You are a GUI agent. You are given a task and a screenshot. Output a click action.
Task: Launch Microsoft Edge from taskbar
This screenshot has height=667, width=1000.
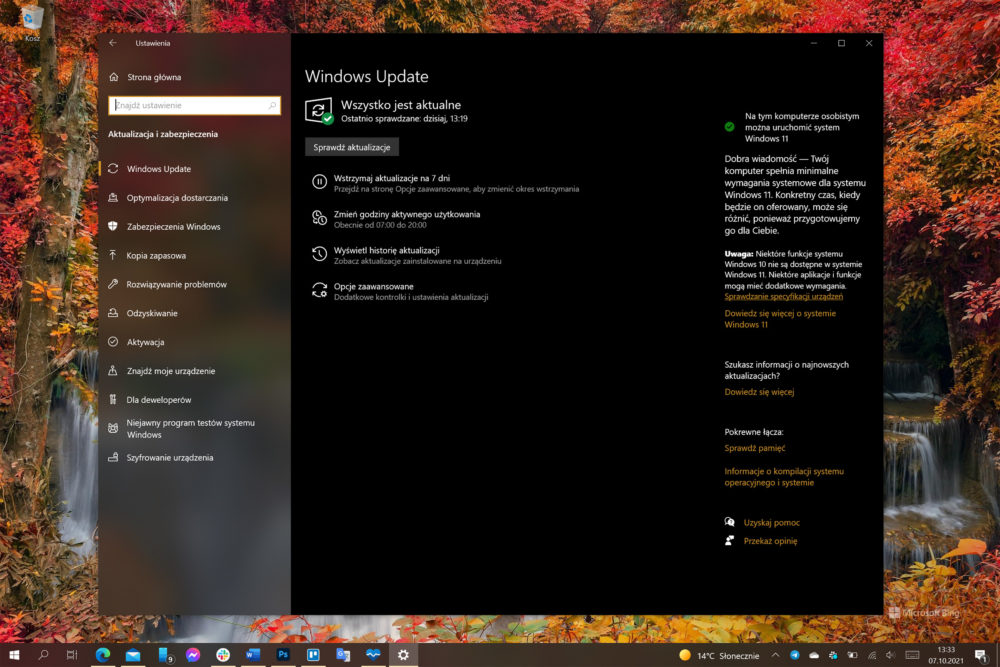103,655
